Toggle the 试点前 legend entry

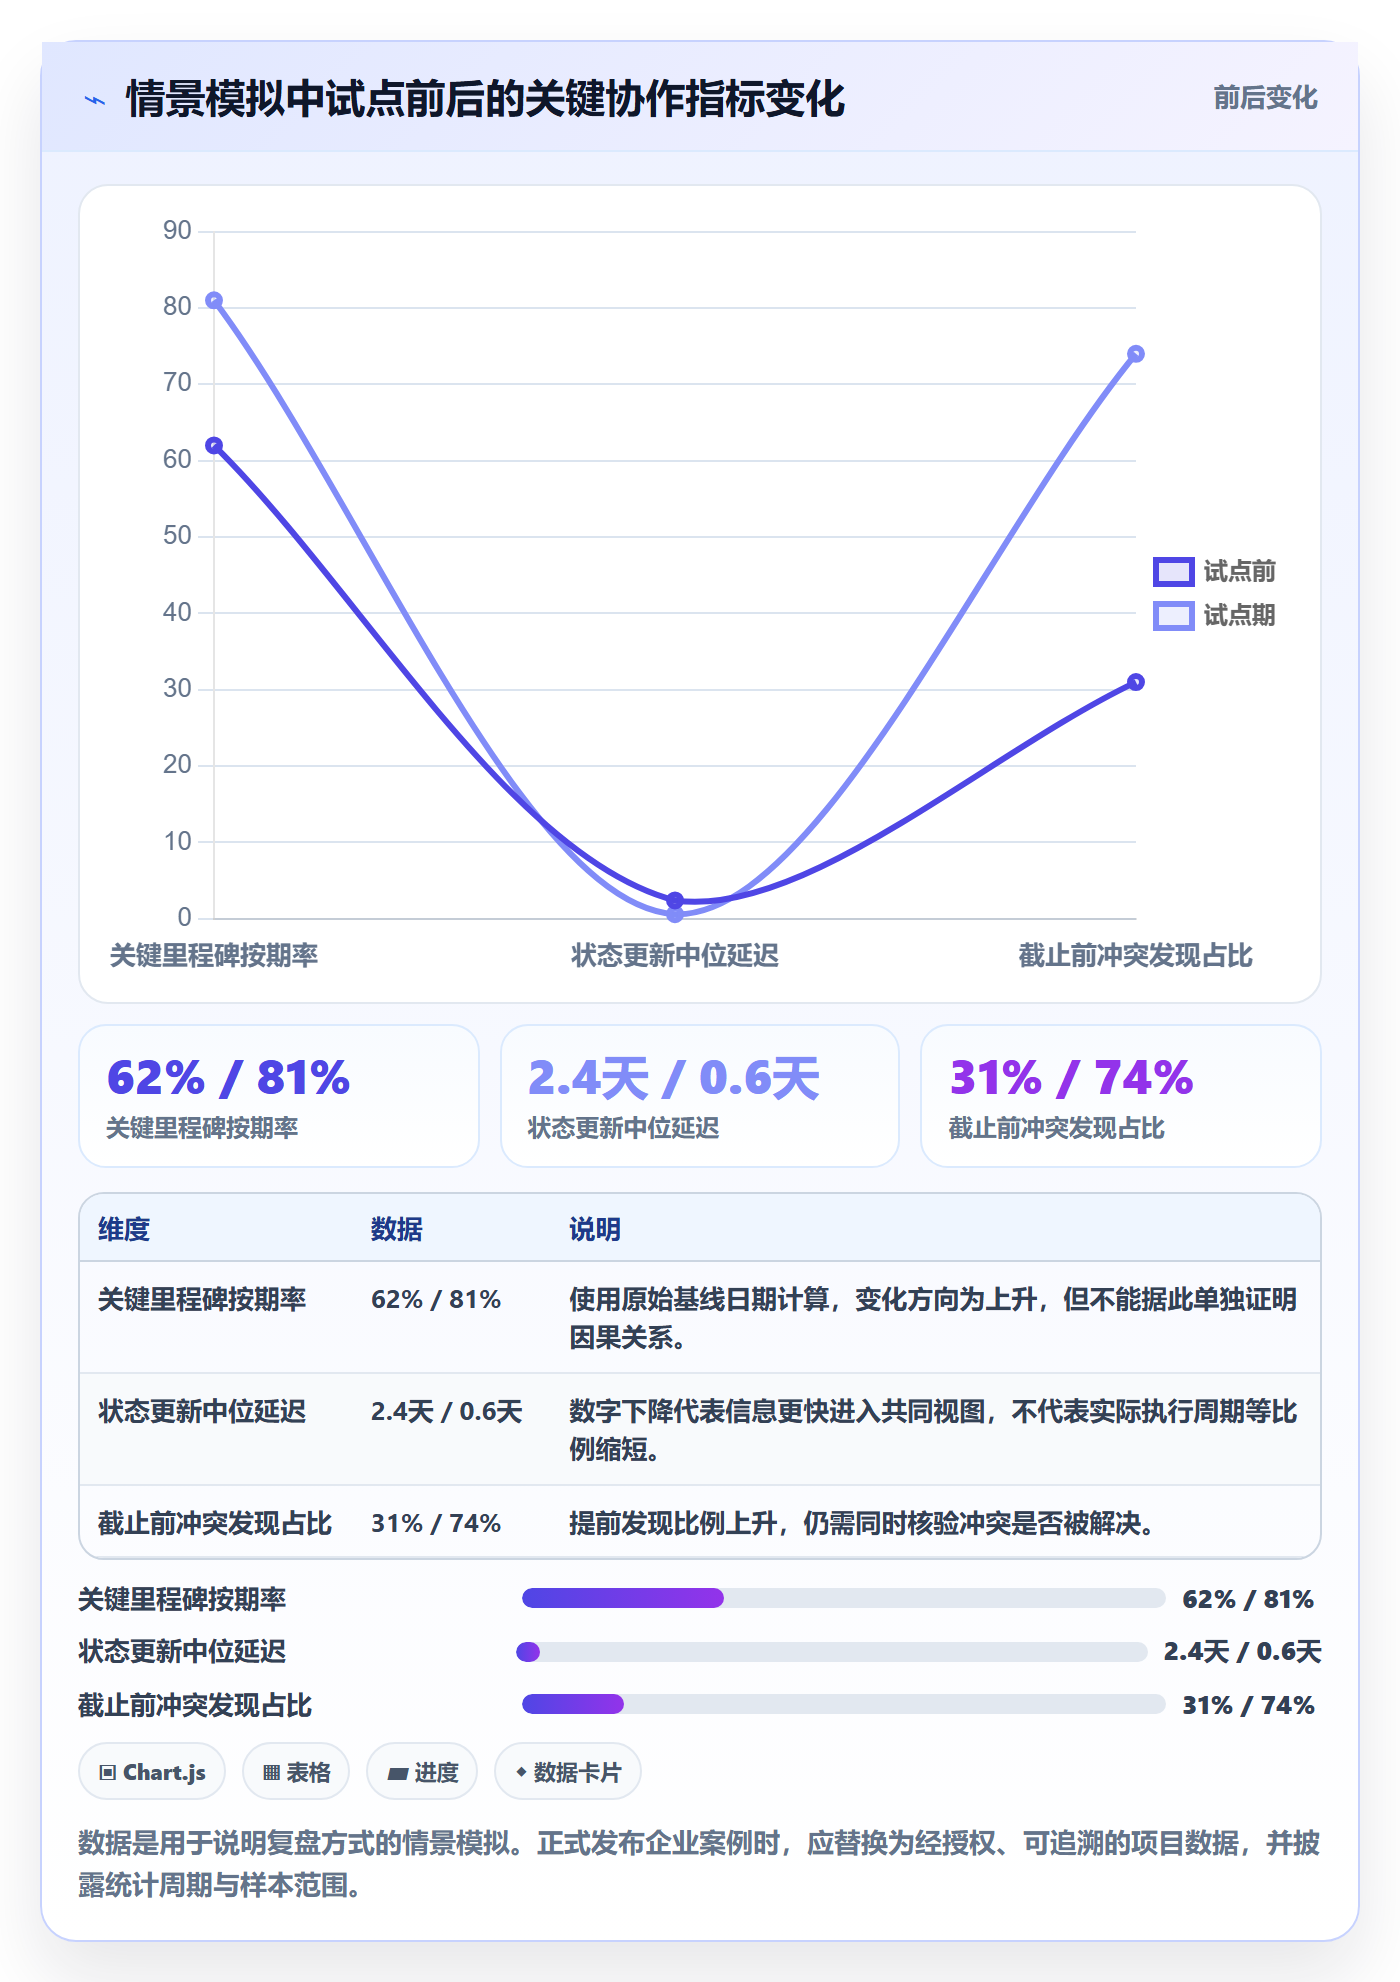tap(1214, 571)
